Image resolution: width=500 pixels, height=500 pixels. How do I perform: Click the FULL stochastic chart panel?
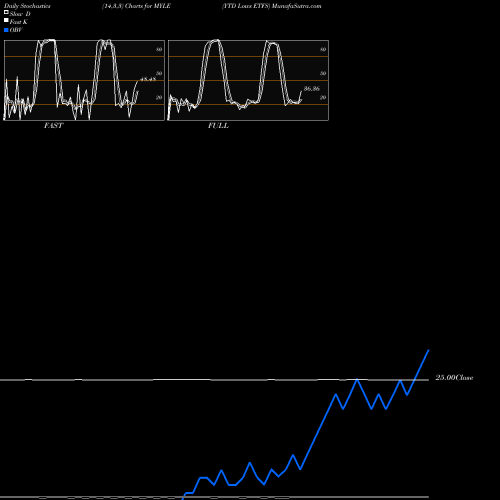tap(248, 80)
